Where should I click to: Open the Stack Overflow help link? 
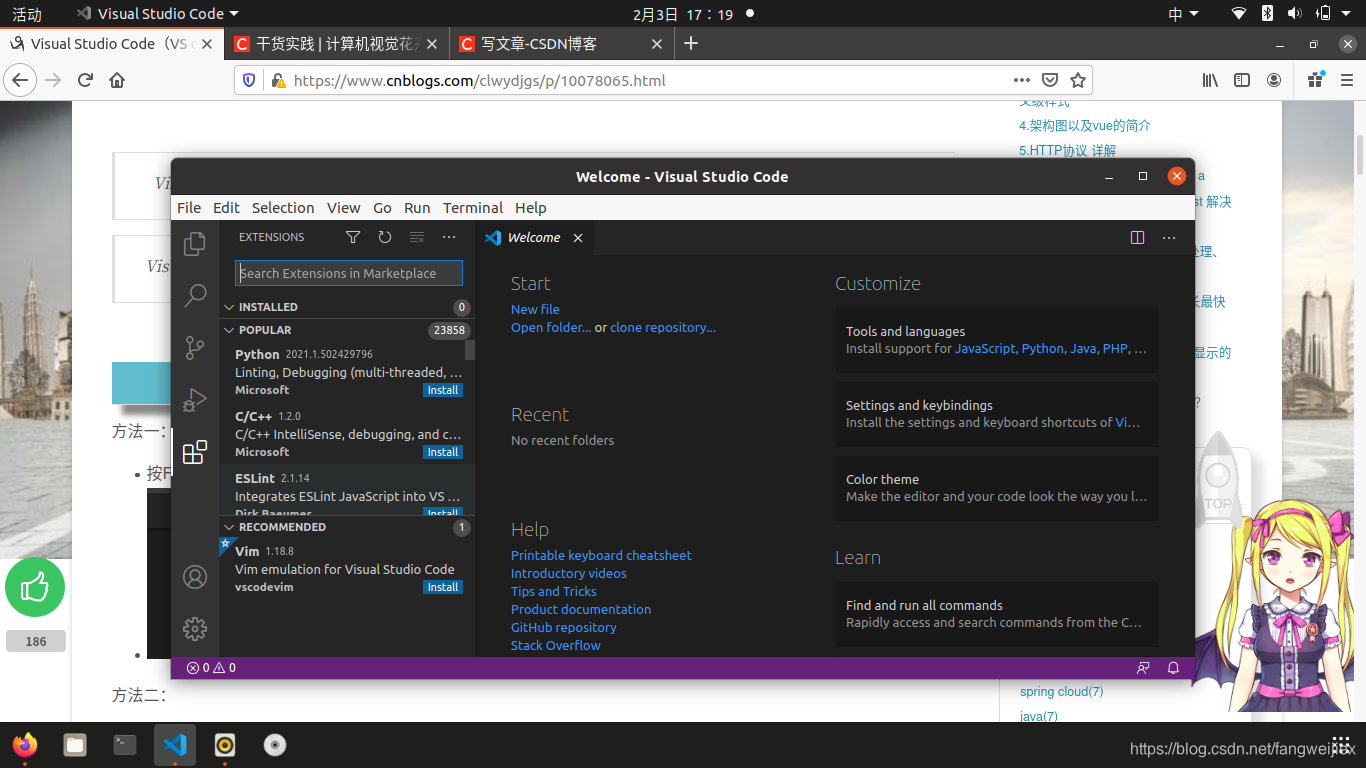point(556,645)
